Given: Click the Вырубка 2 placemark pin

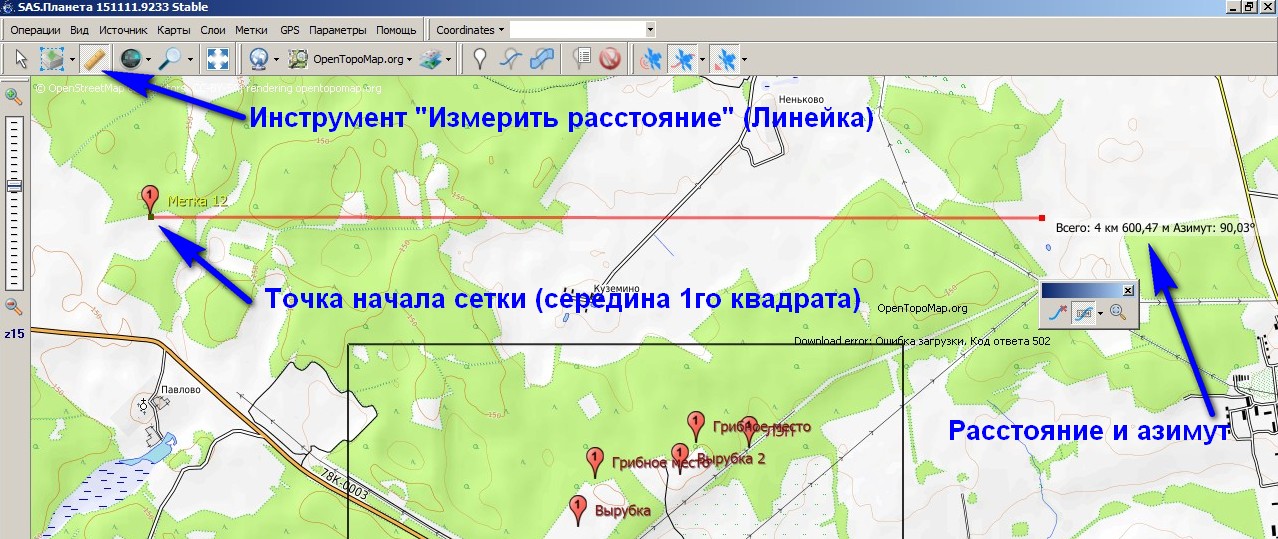Looking at the screenshot, I should (680, 455).
